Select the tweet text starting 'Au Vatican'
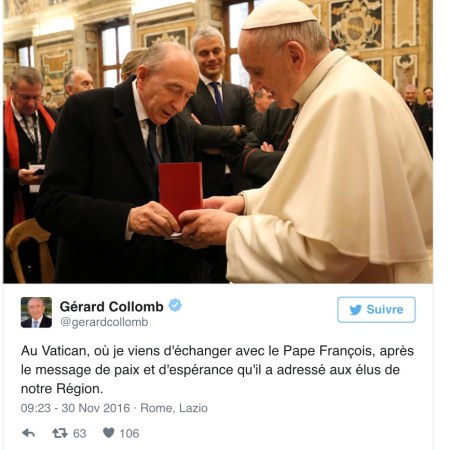This screenshot has width=450, height=450. 217,370
